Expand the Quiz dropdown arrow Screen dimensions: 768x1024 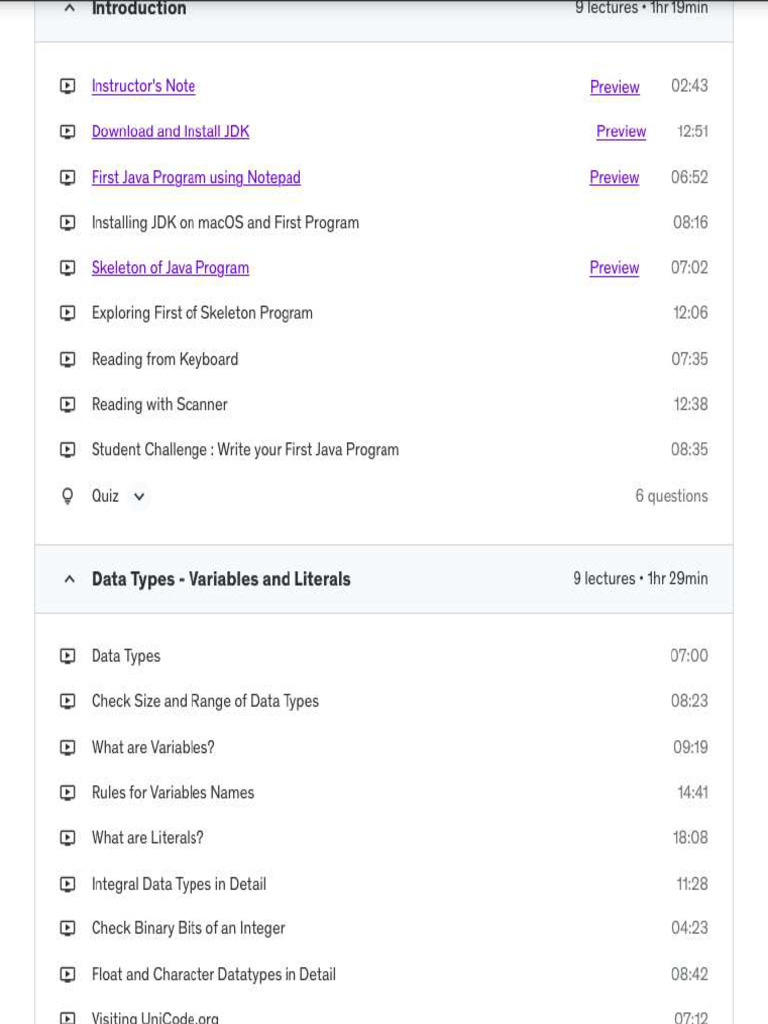tap(139, 496)
